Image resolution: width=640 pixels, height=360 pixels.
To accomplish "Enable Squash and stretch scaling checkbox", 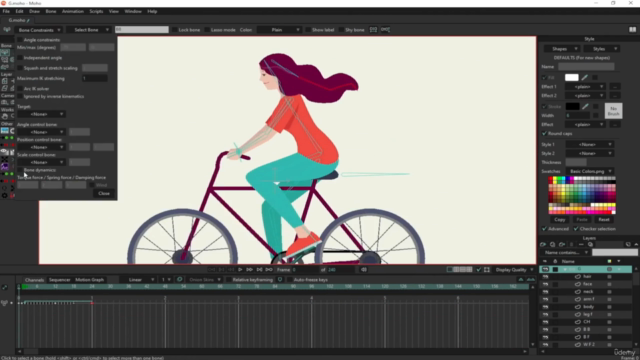I will click(20, 68).
